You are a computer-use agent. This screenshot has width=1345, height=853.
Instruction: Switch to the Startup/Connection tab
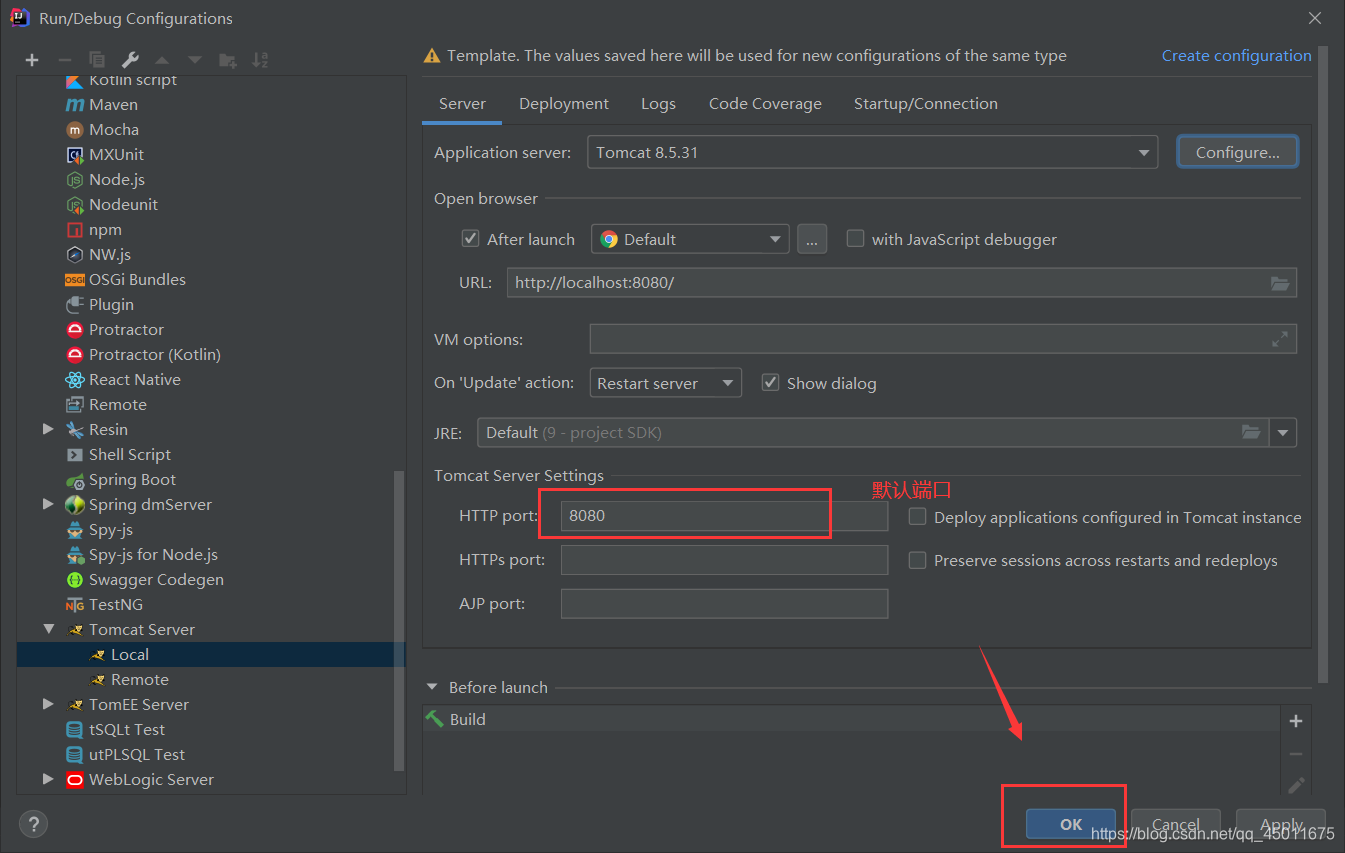926,104
